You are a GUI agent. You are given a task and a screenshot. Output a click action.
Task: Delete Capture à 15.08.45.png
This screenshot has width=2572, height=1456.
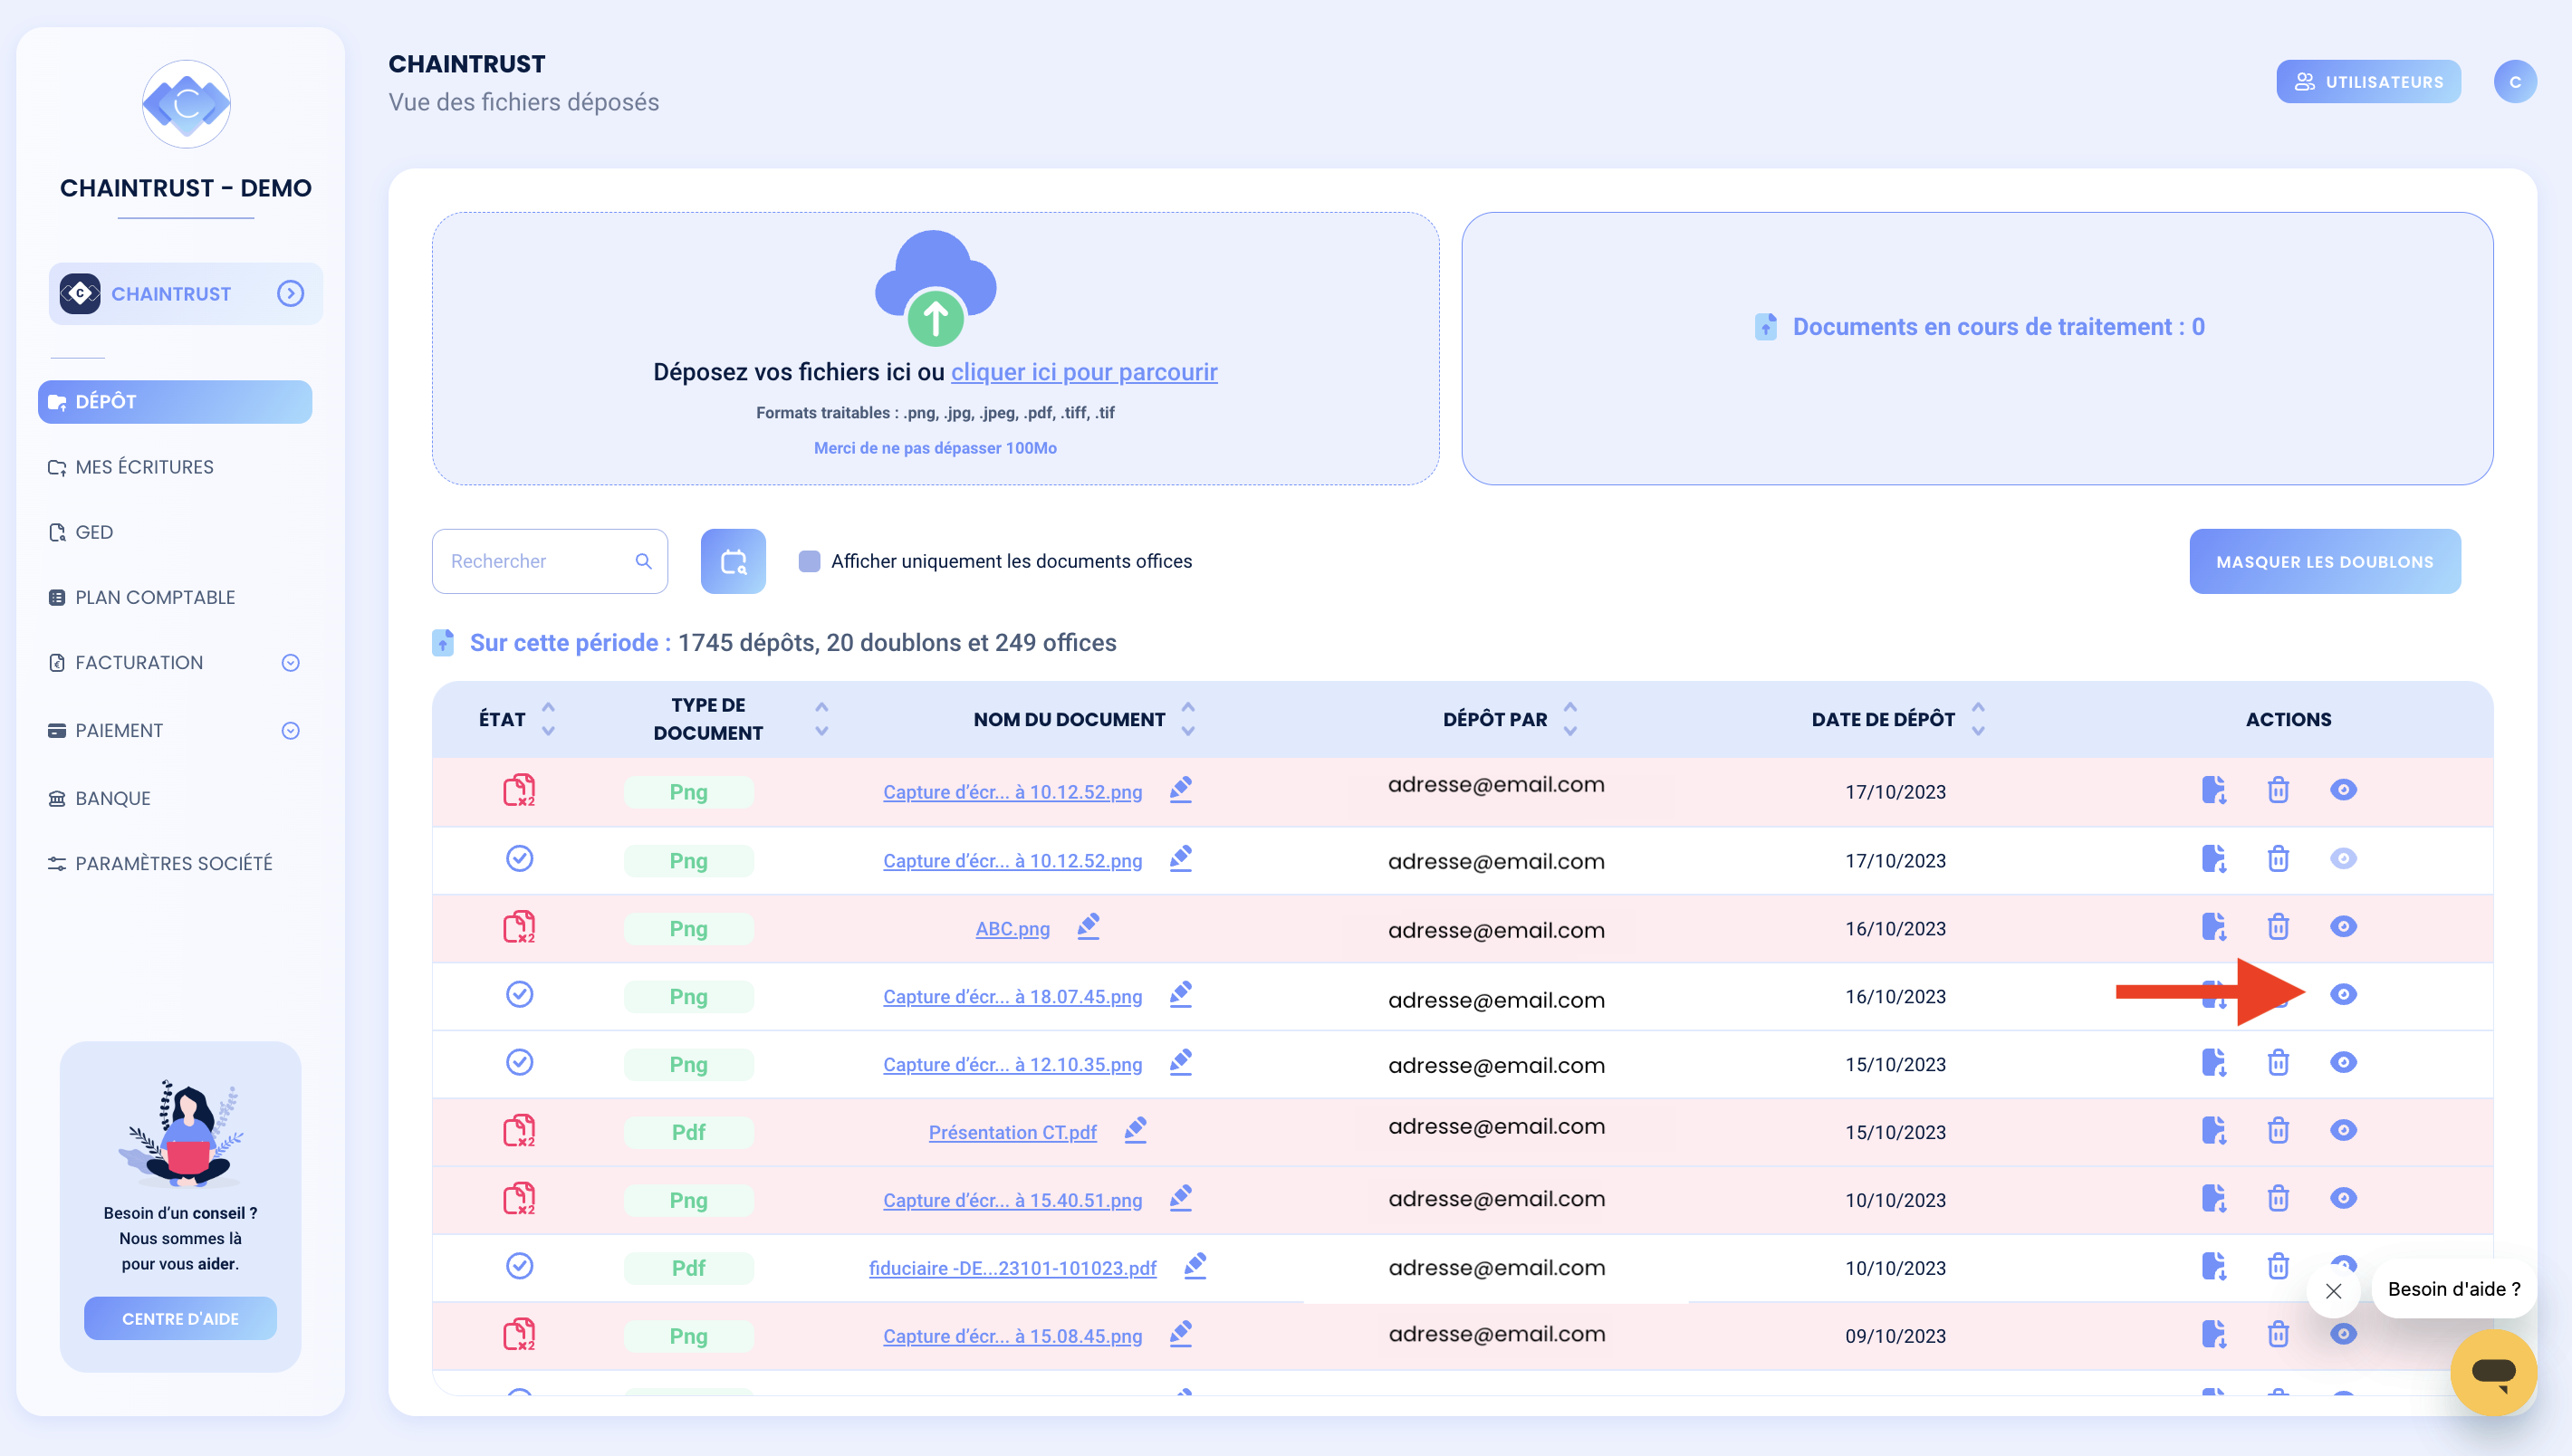click(x=2278, y=1335)
